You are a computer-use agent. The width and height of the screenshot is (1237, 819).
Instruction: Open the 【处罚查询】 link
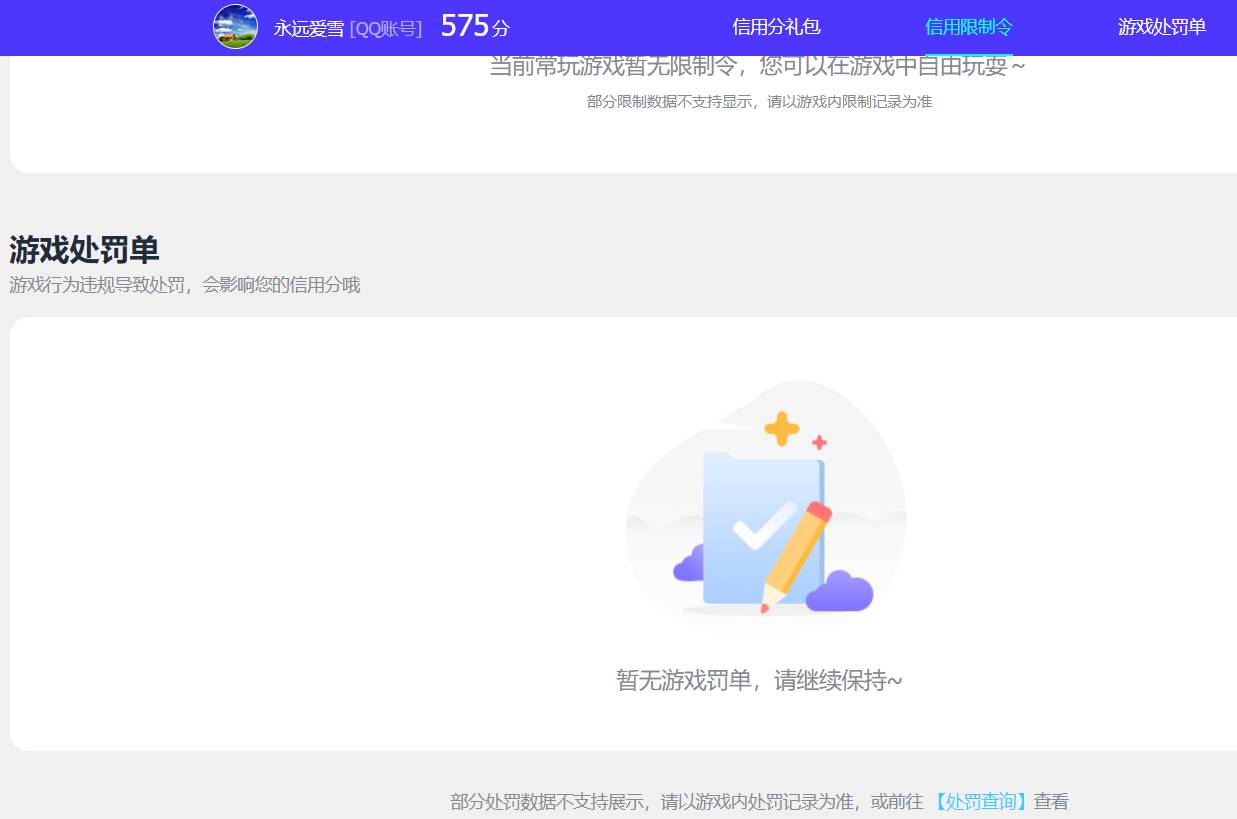(x=977, y=800)
